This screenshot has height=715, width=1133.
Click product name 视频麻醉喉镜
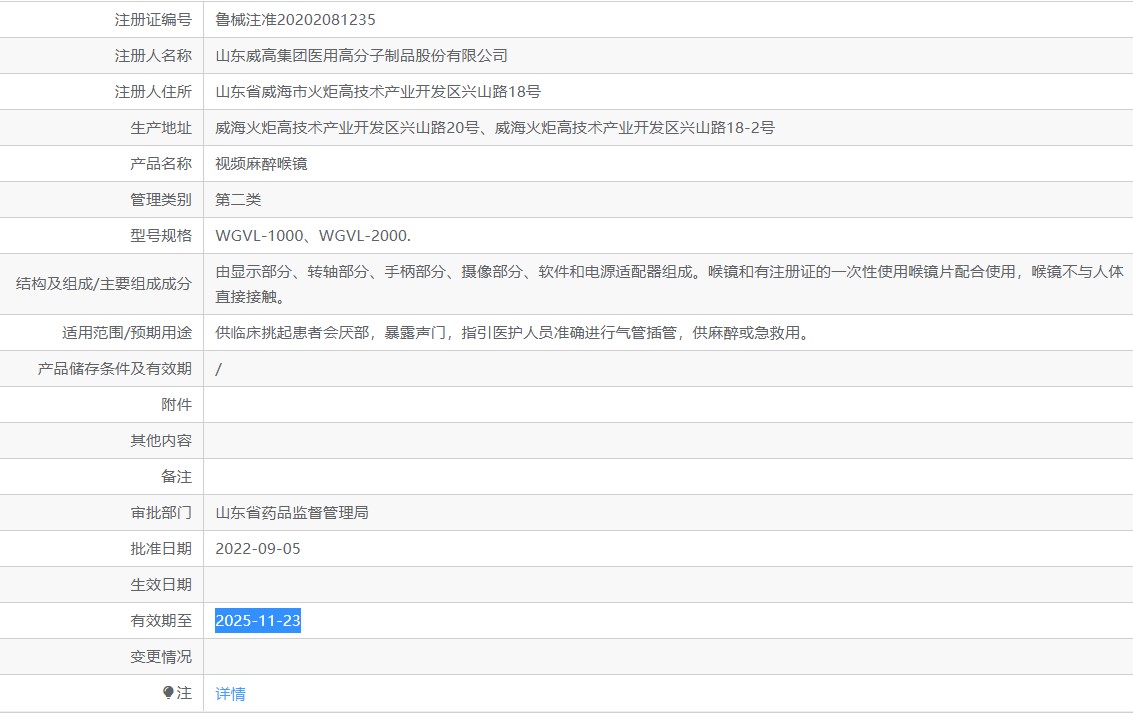click(x=262, y=164)
